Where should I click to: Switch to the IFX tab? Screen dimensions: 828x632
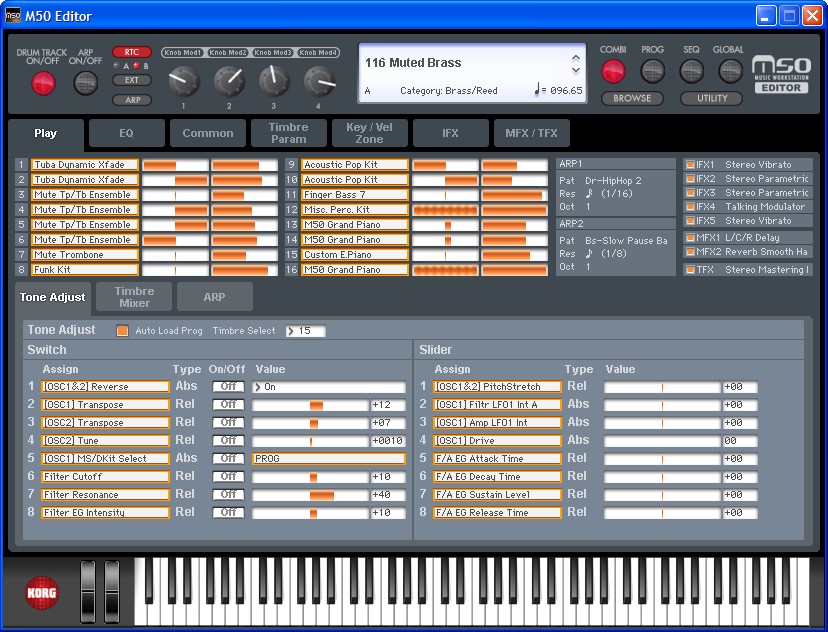click(450, 133)
